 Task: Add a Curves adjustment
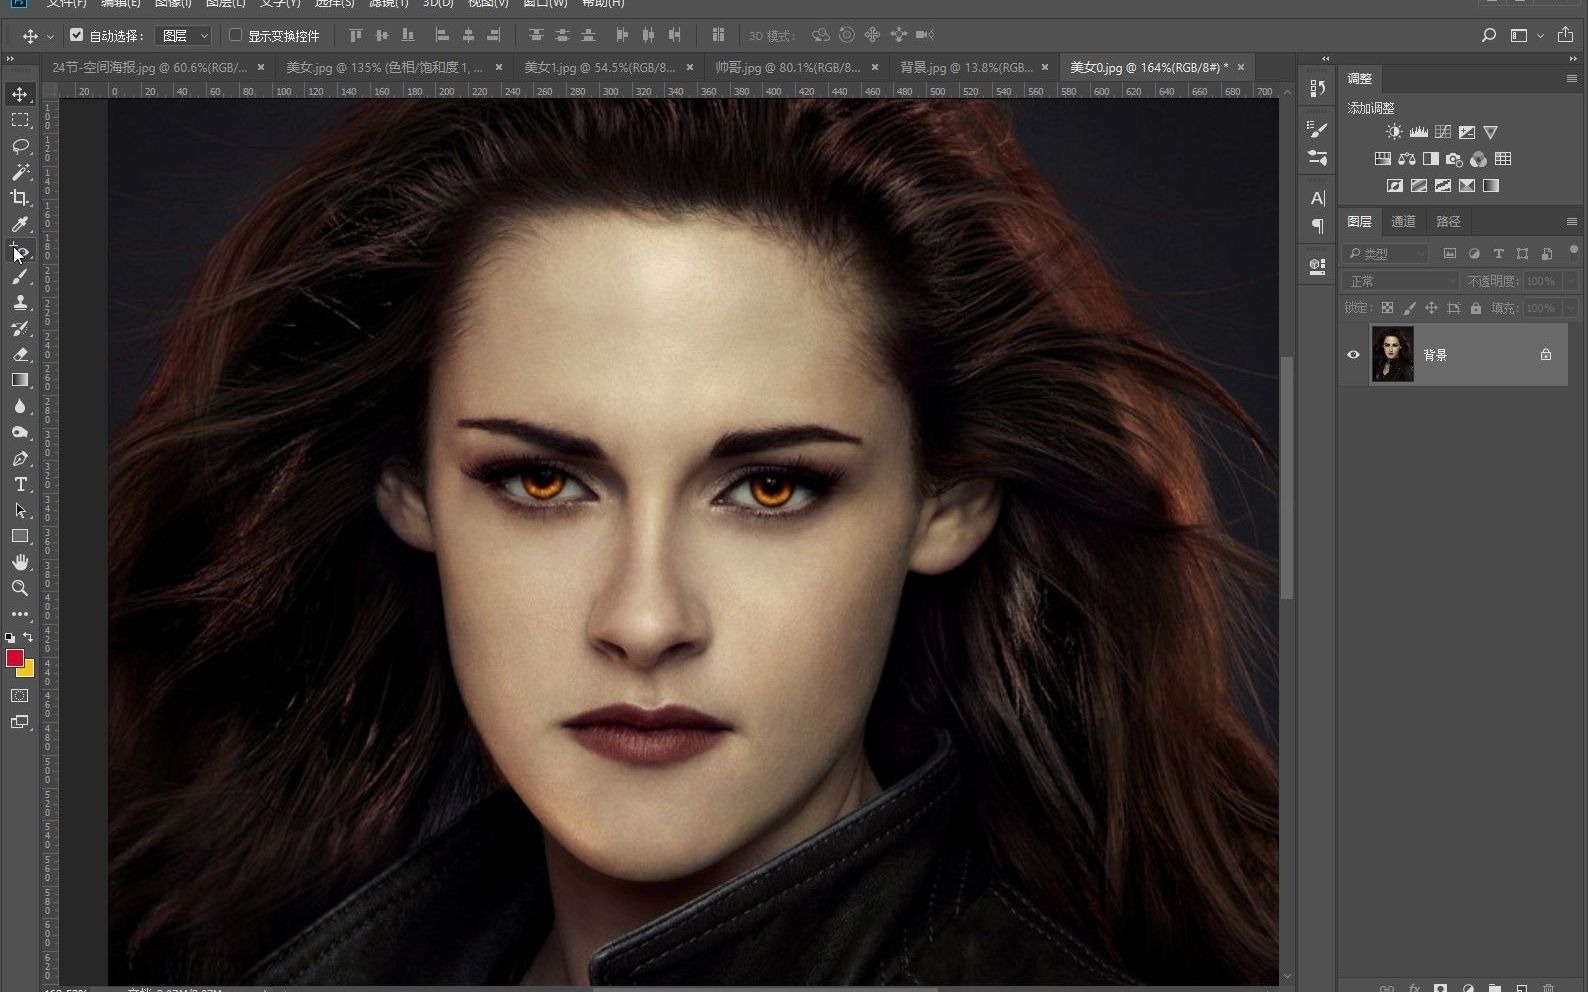click(1443, 132)
